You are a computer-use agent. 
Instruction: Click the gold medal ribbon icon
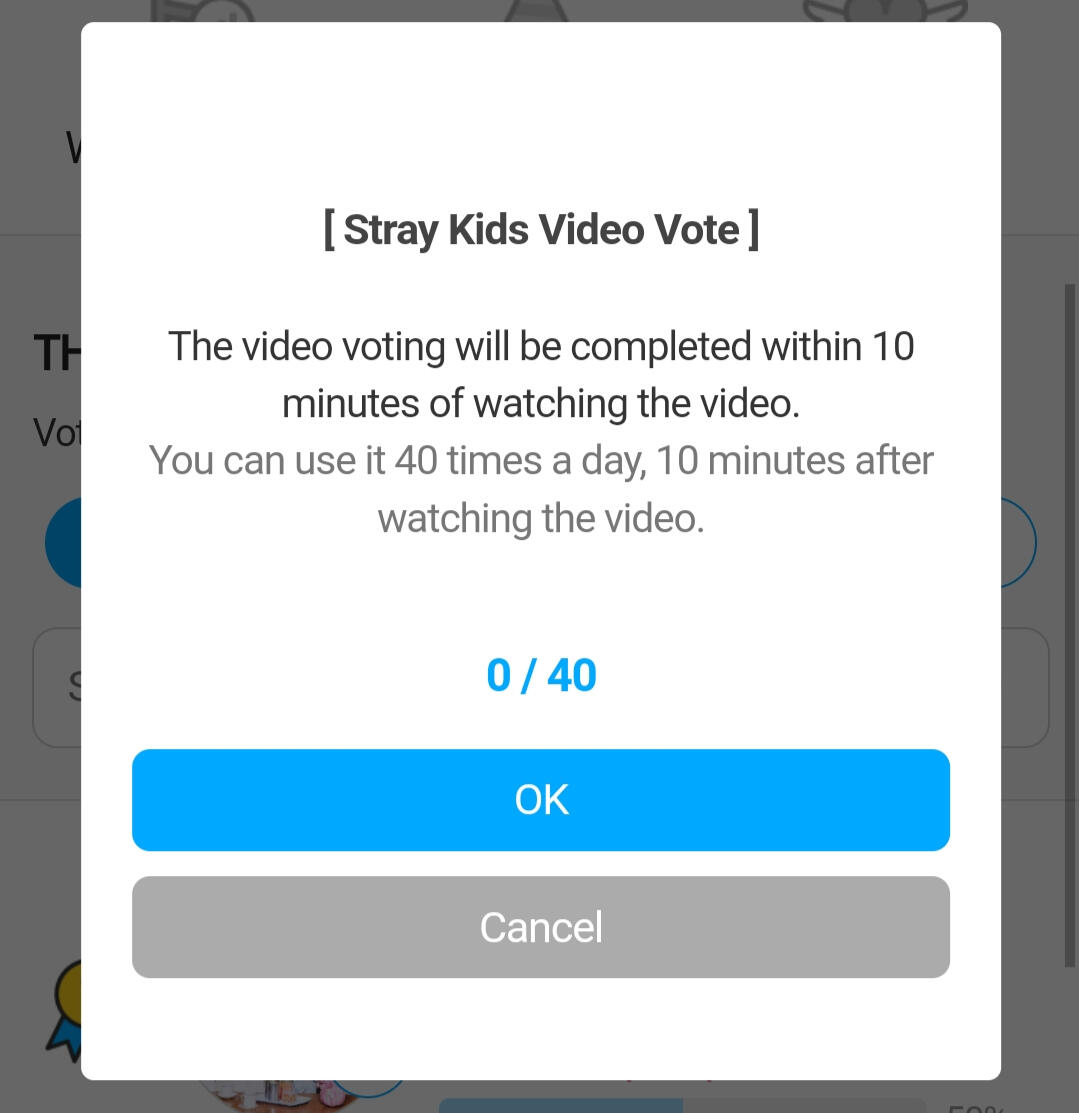(65, 1011)
